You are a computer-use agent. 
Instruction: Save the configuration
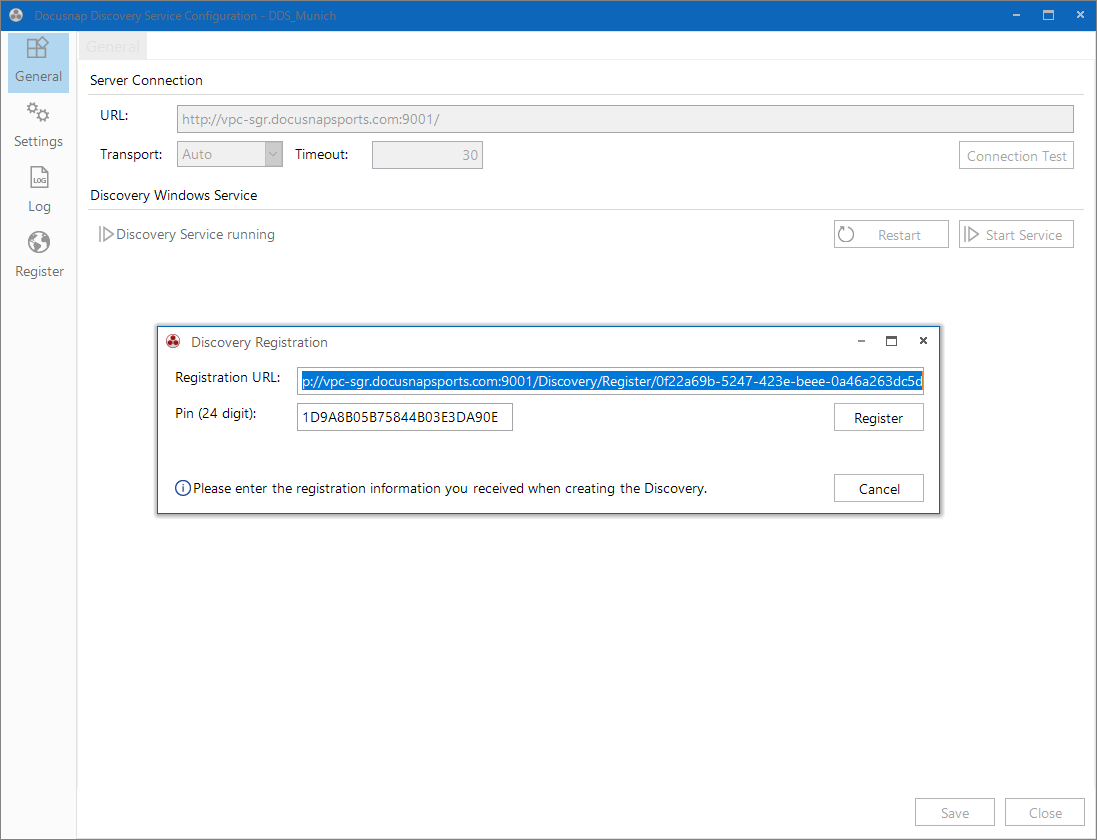pyautogui.click(x=954, y=812)
